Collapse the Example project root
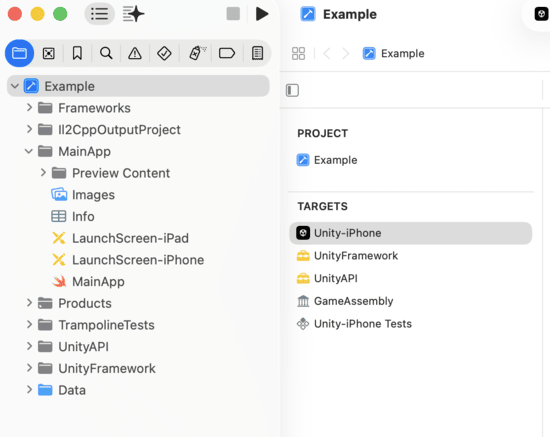The image size is (550, 437). pos(15,86)
